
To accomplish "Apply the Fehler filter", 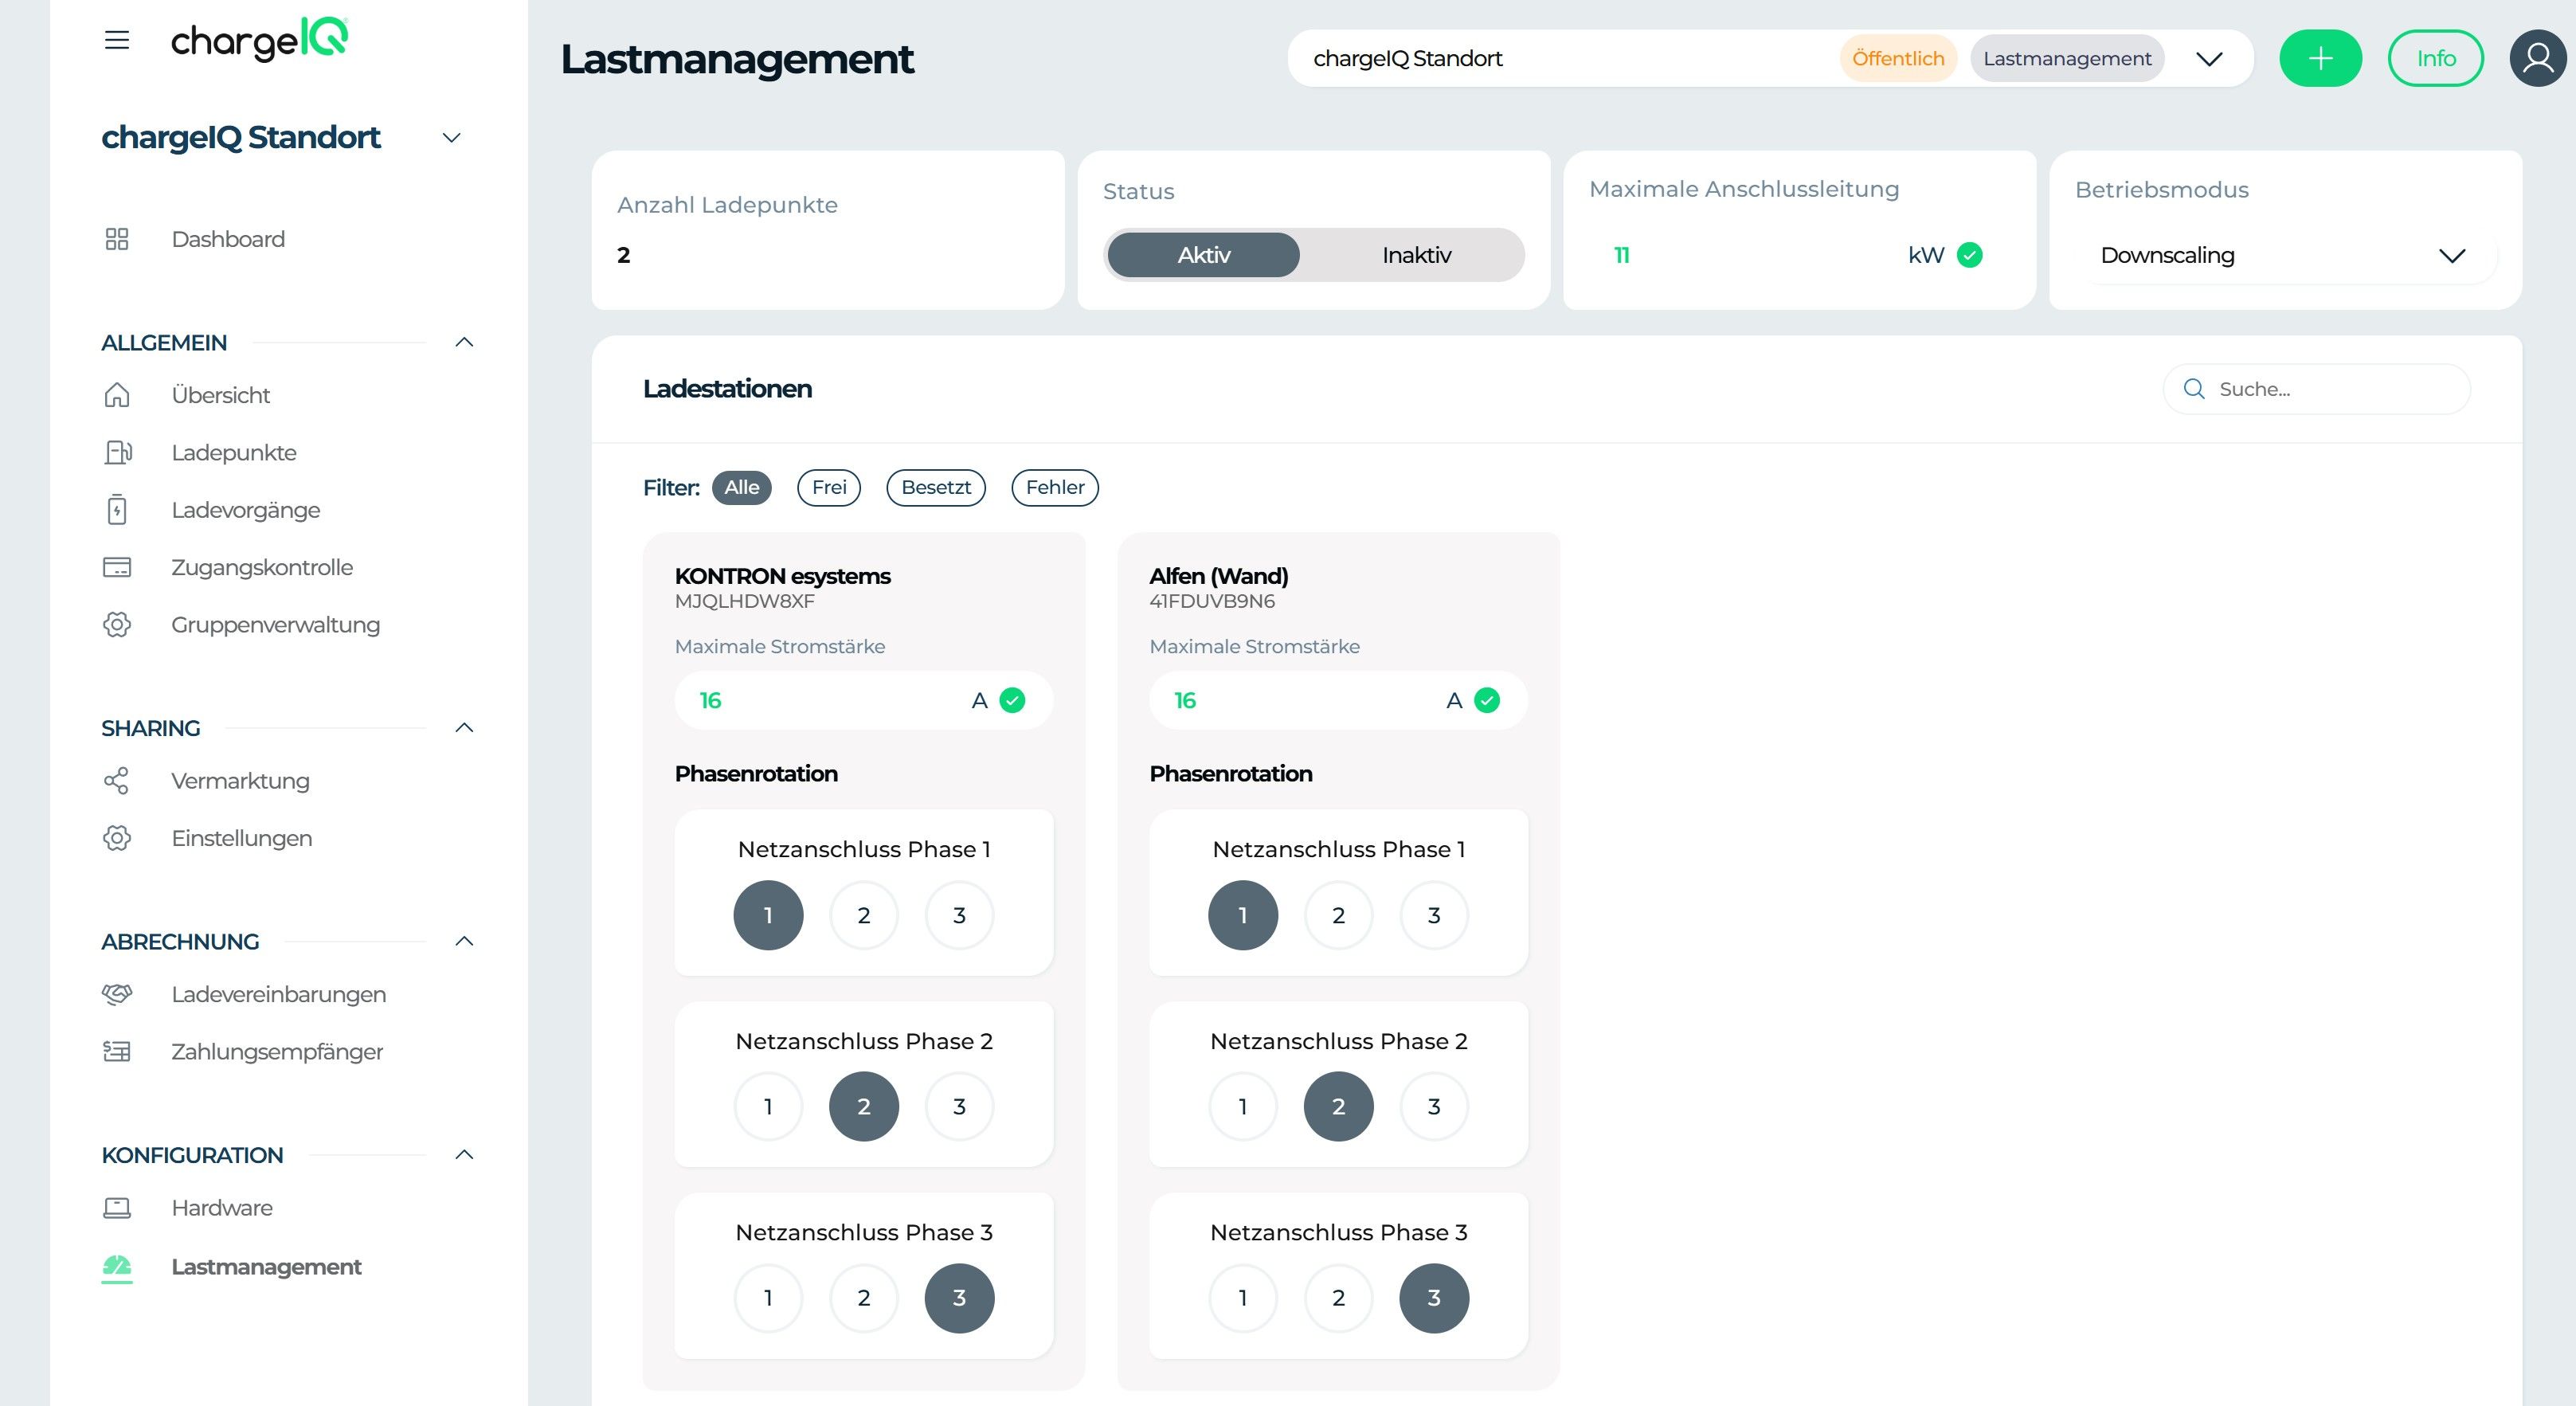I will (1055, 487).
